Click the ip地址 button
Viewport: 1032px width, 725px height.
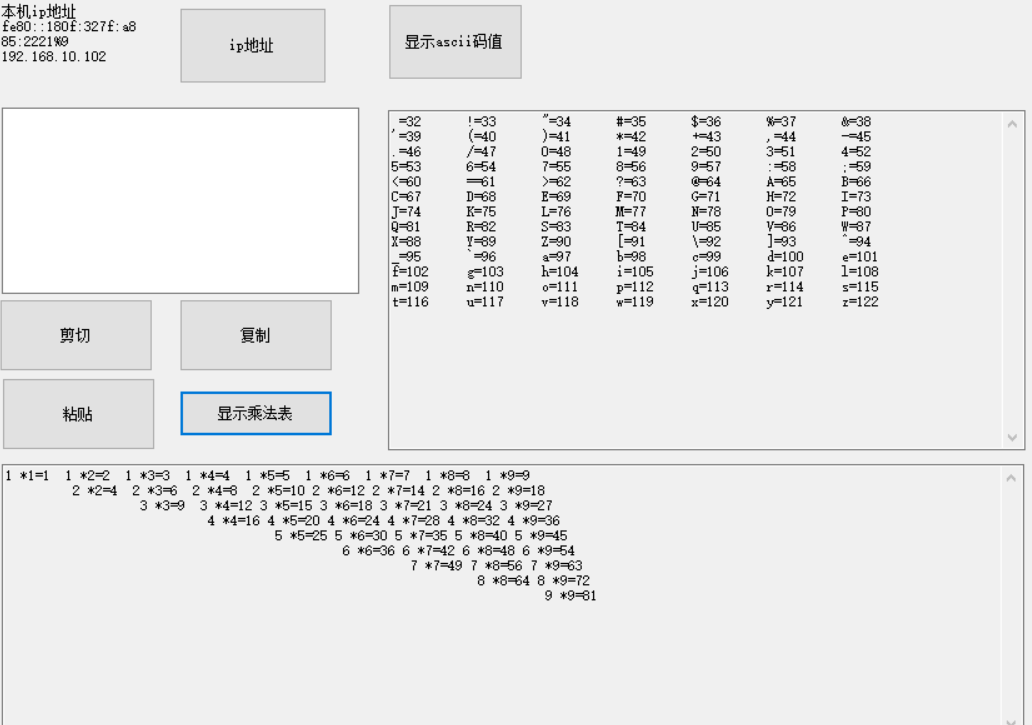252,46
